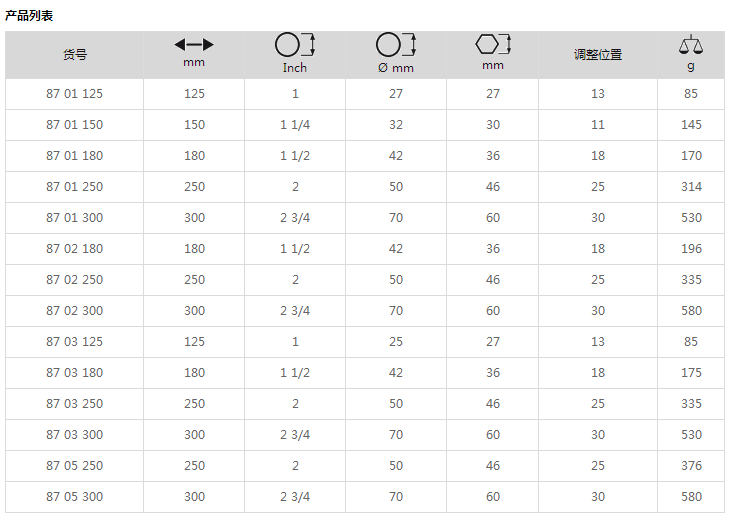732x519 pixels.
Task: Select item number 87 02 300
Action: [x=74, y=311]
